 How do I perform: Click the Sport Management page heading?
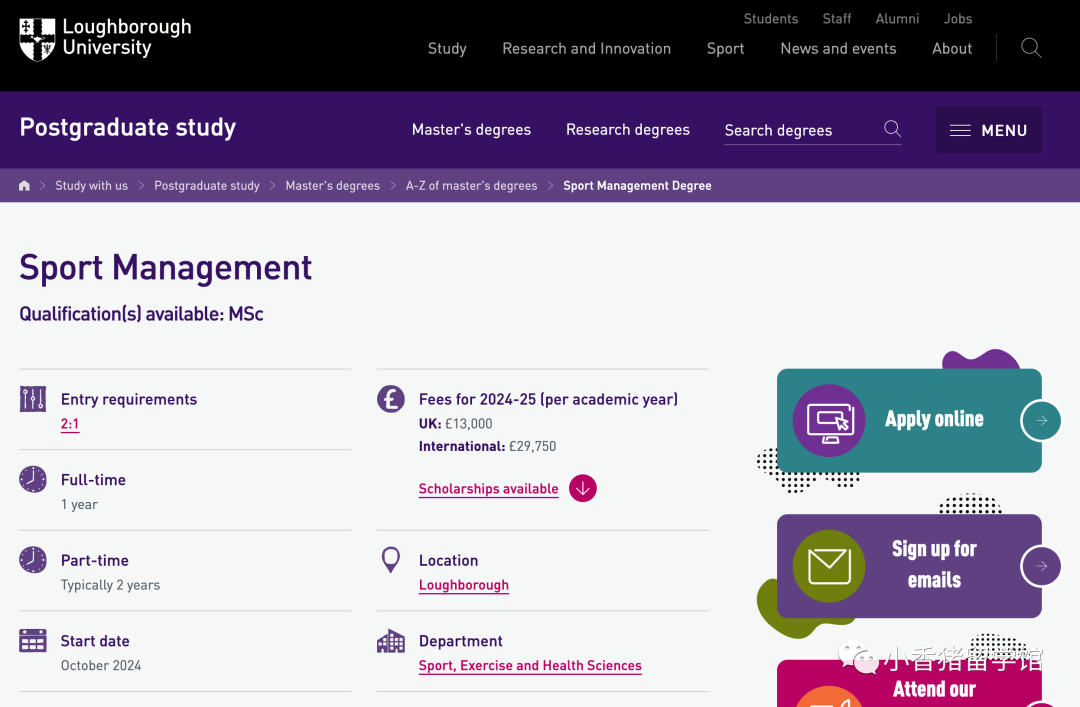tap(165, 267)
